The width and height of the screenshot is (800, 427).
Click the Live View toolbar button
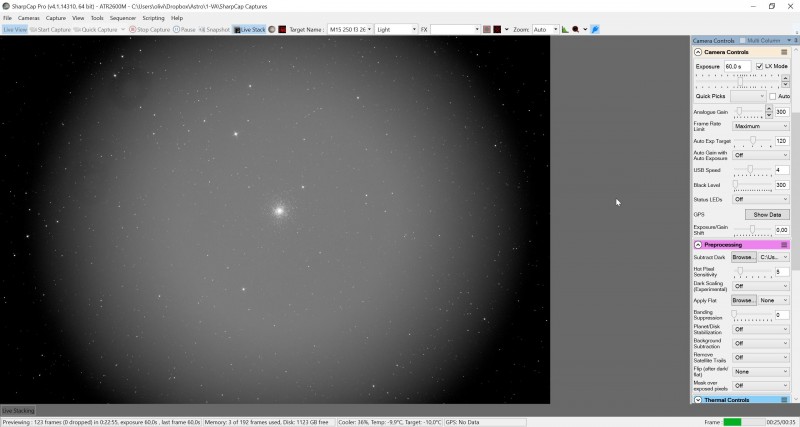(x=15, y=30)
